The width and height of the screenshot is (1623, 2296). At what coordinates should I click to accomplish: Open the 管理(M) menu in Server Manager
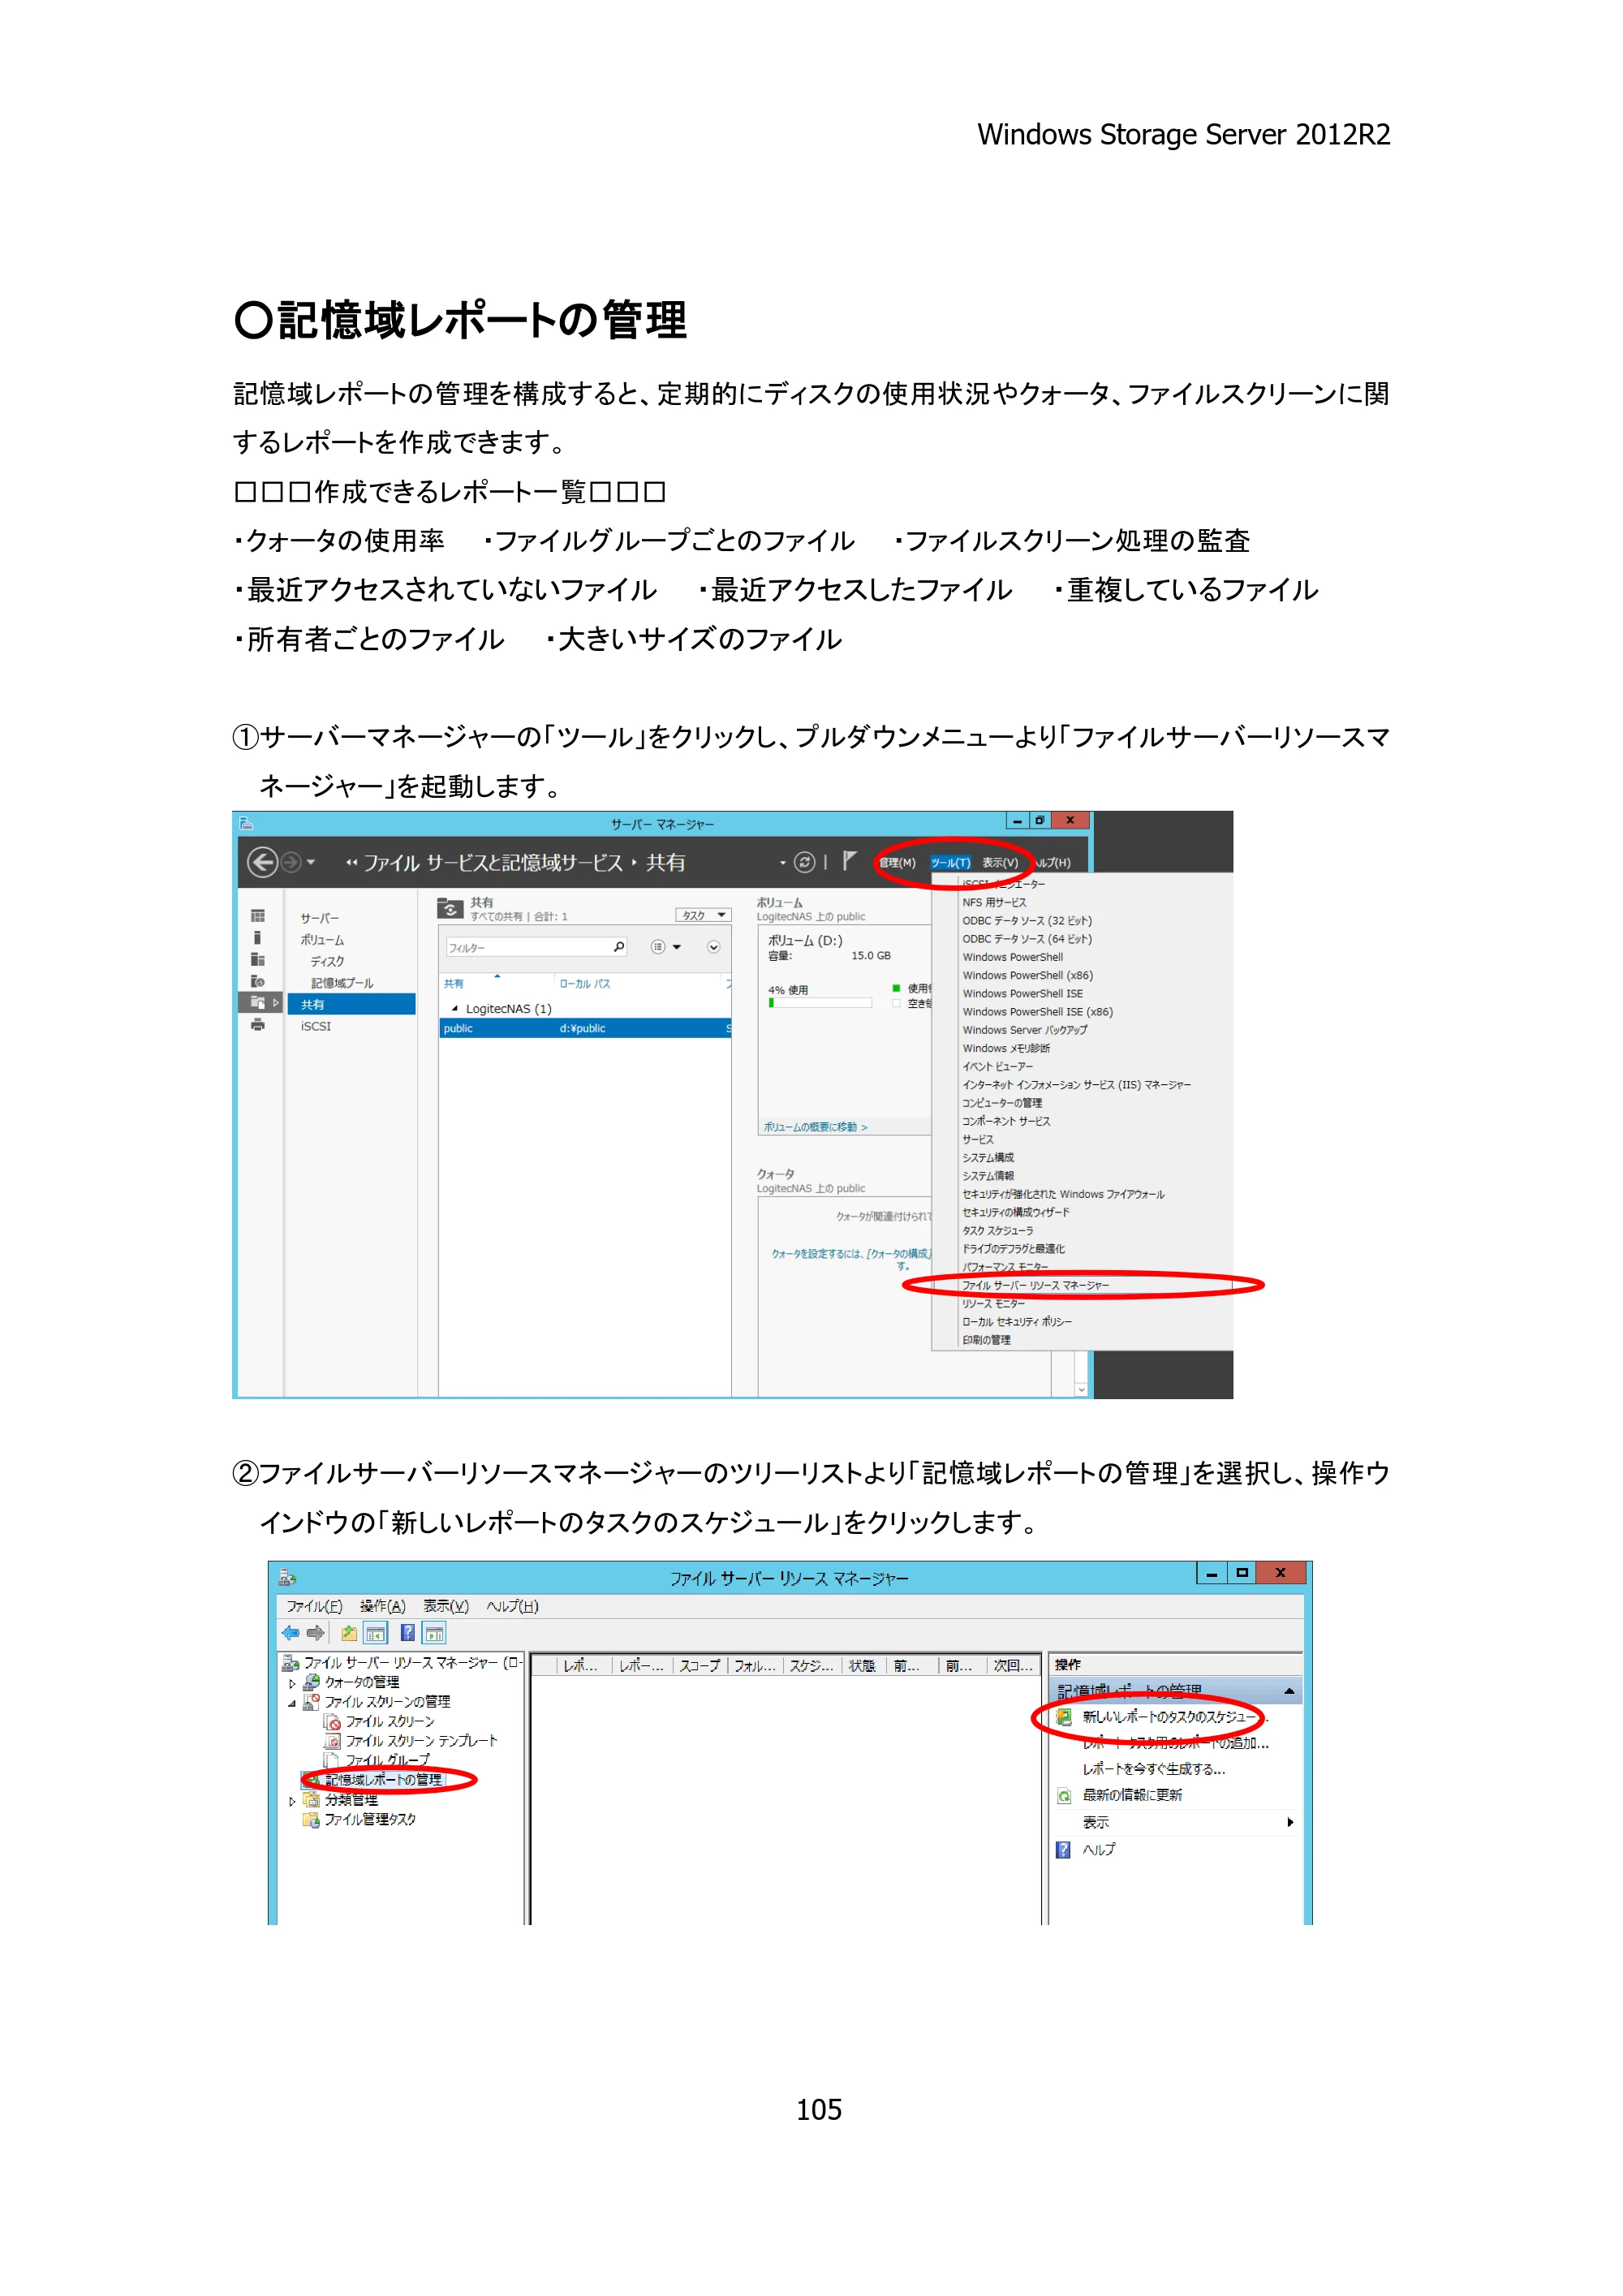coord(897,862)
